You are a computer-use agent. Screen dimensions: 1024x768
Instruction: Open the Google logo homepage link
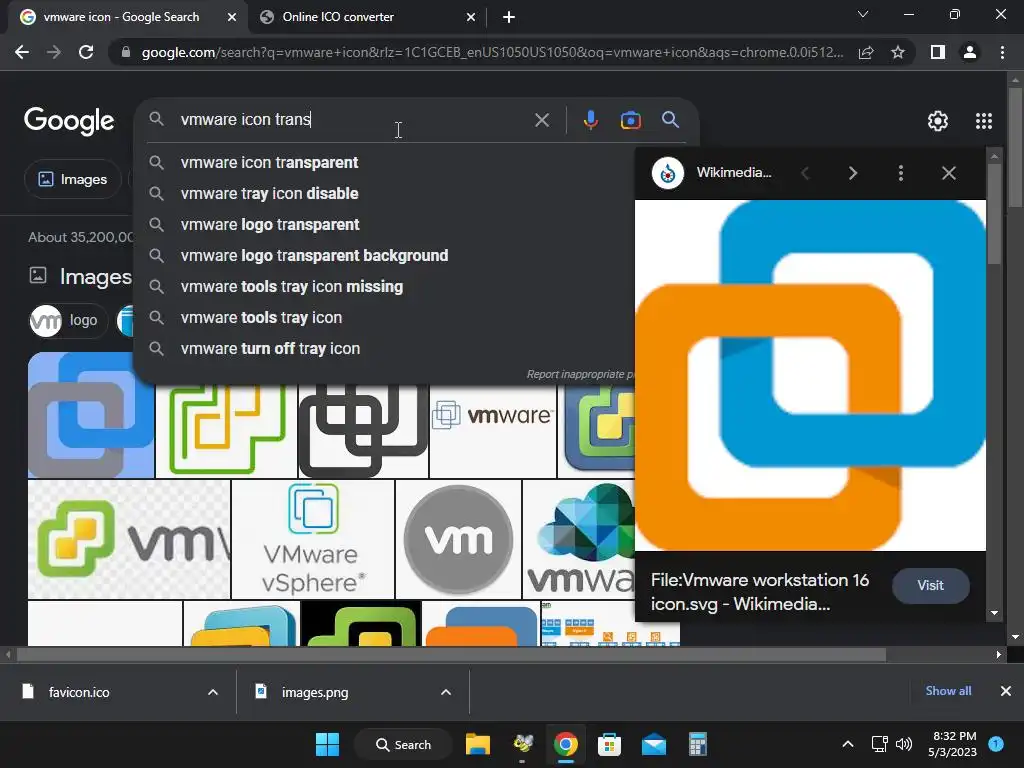pyautogui.click(x=69, y=121)
